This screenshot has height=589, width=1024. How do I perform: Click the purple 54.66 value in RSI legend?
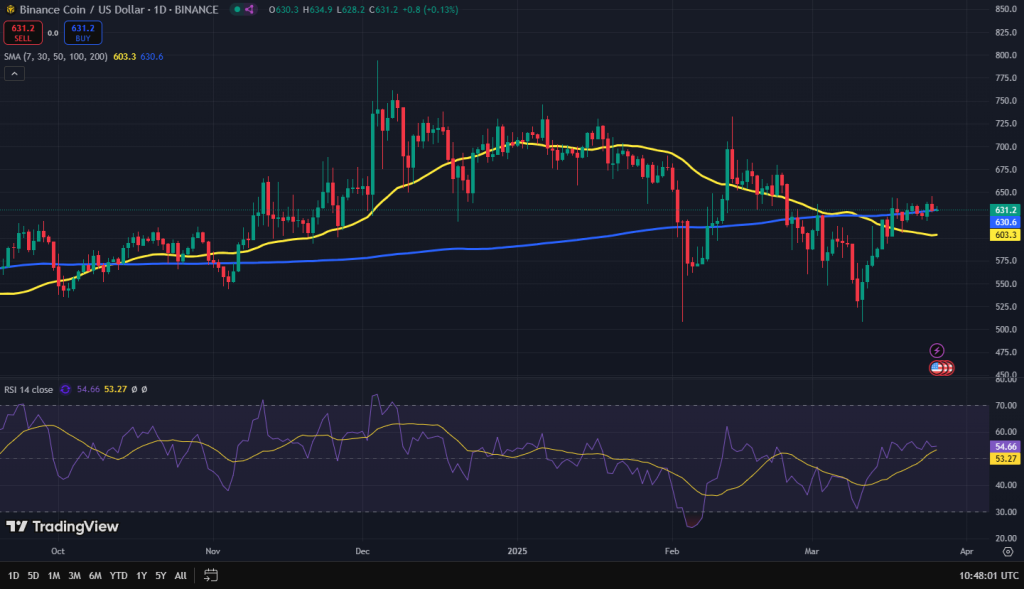(88, 389)
